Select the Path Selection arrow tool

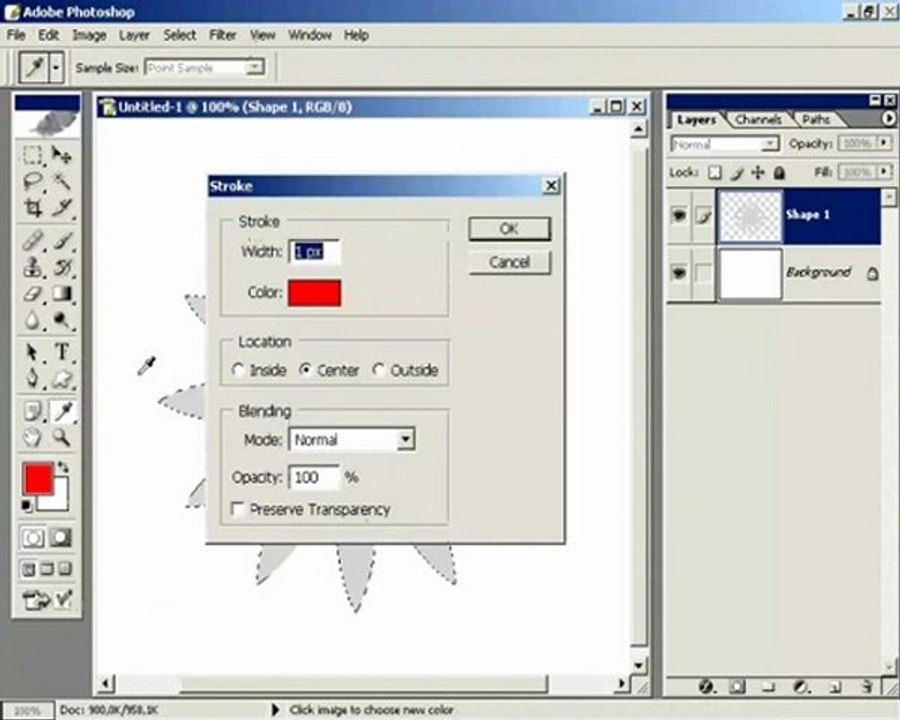tap(32, 351)
